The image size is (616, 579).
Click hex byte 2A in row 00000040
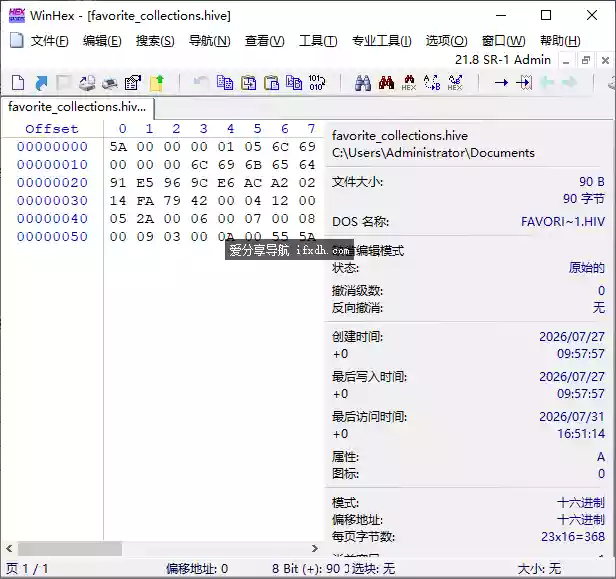(x=145, y=218)
